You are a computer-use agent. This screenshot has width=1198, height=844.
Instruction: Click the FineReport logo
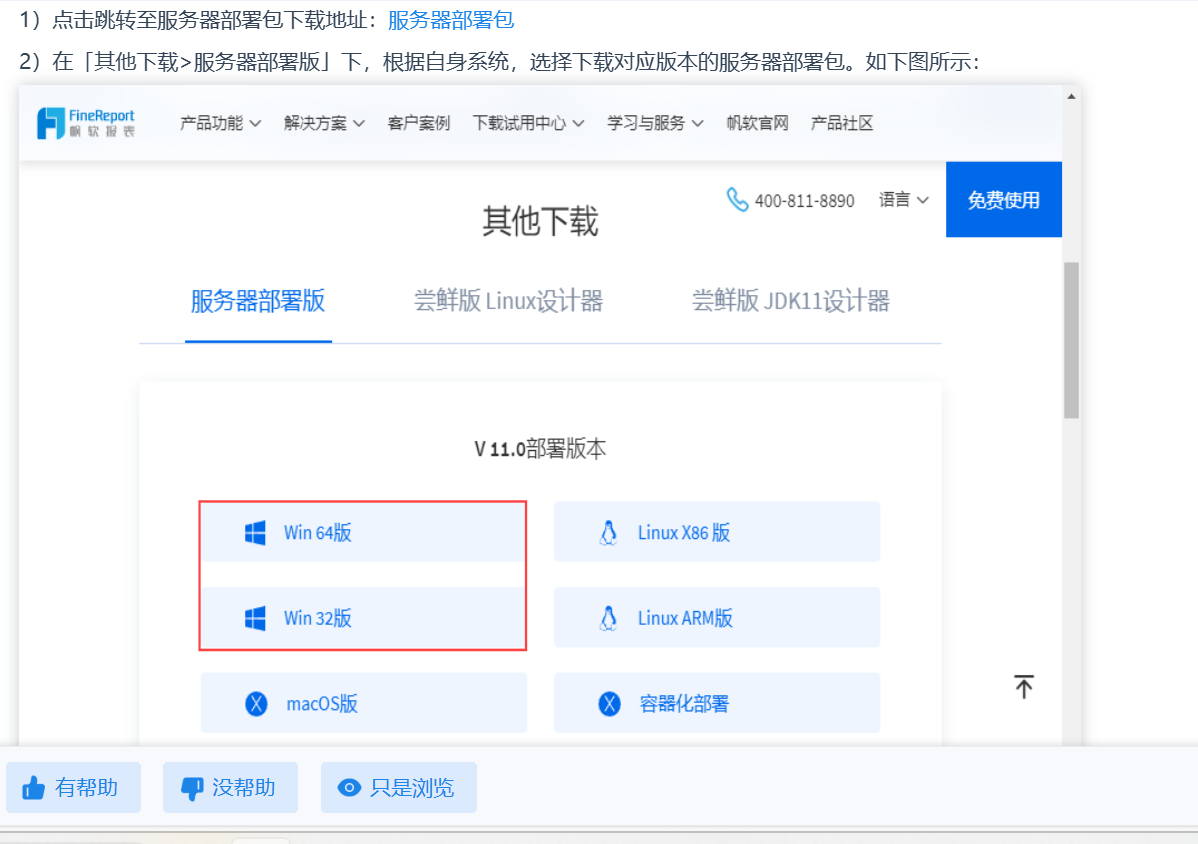point(86,123)
